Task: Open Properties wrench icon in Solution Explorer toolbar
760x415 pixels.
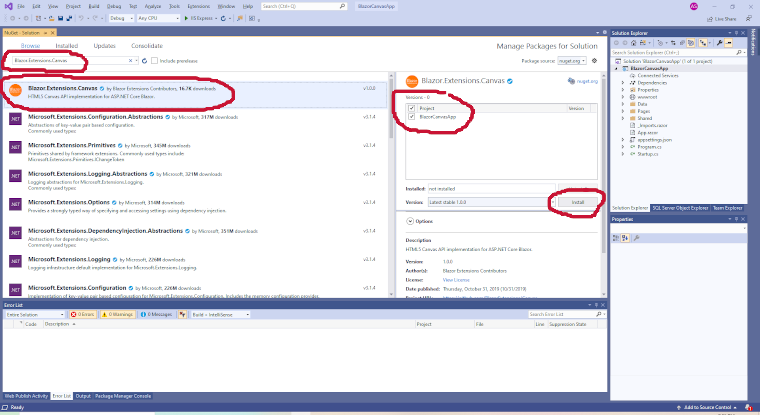Action: pos(719,43)
